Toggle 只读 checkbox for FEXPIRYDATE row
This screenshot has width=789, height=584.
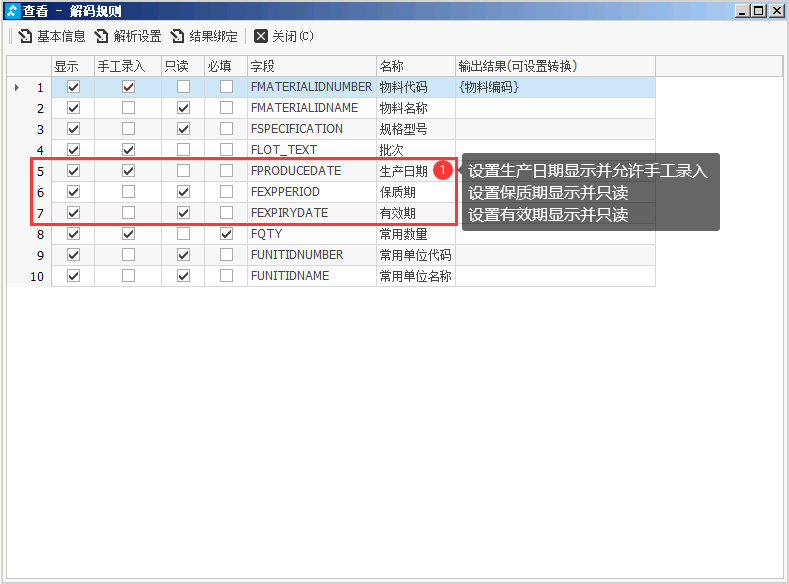point(183,213)
